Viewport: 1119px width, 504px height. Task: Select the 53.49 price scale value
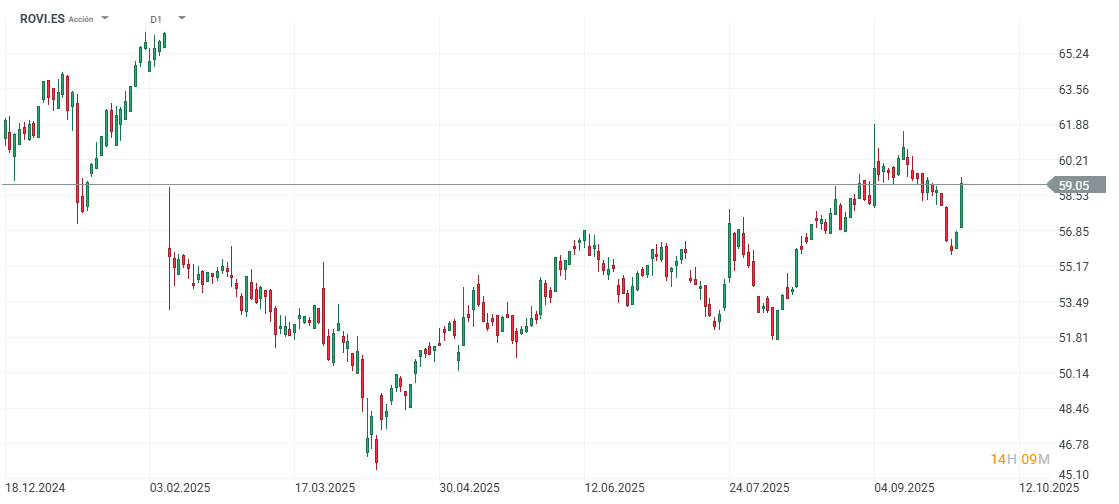pyautogui.click(x=1073, y=303)
